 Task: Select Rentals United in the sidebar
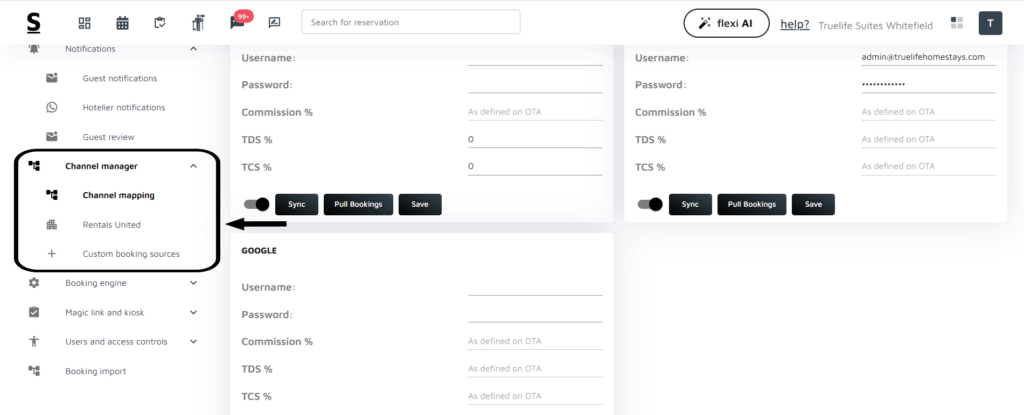[x=111, y=225]
